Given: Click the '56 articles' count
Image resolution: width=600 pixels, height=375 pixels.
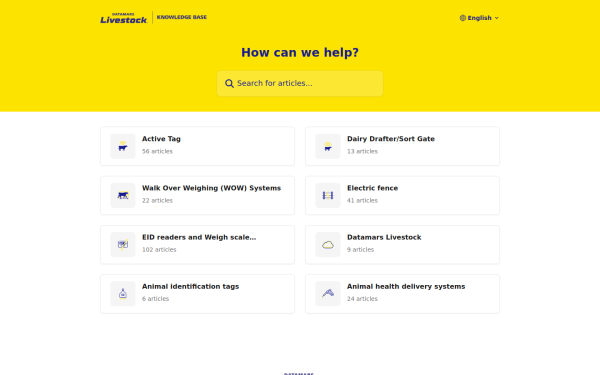Looking at the screenshot, I should point(157,152).
